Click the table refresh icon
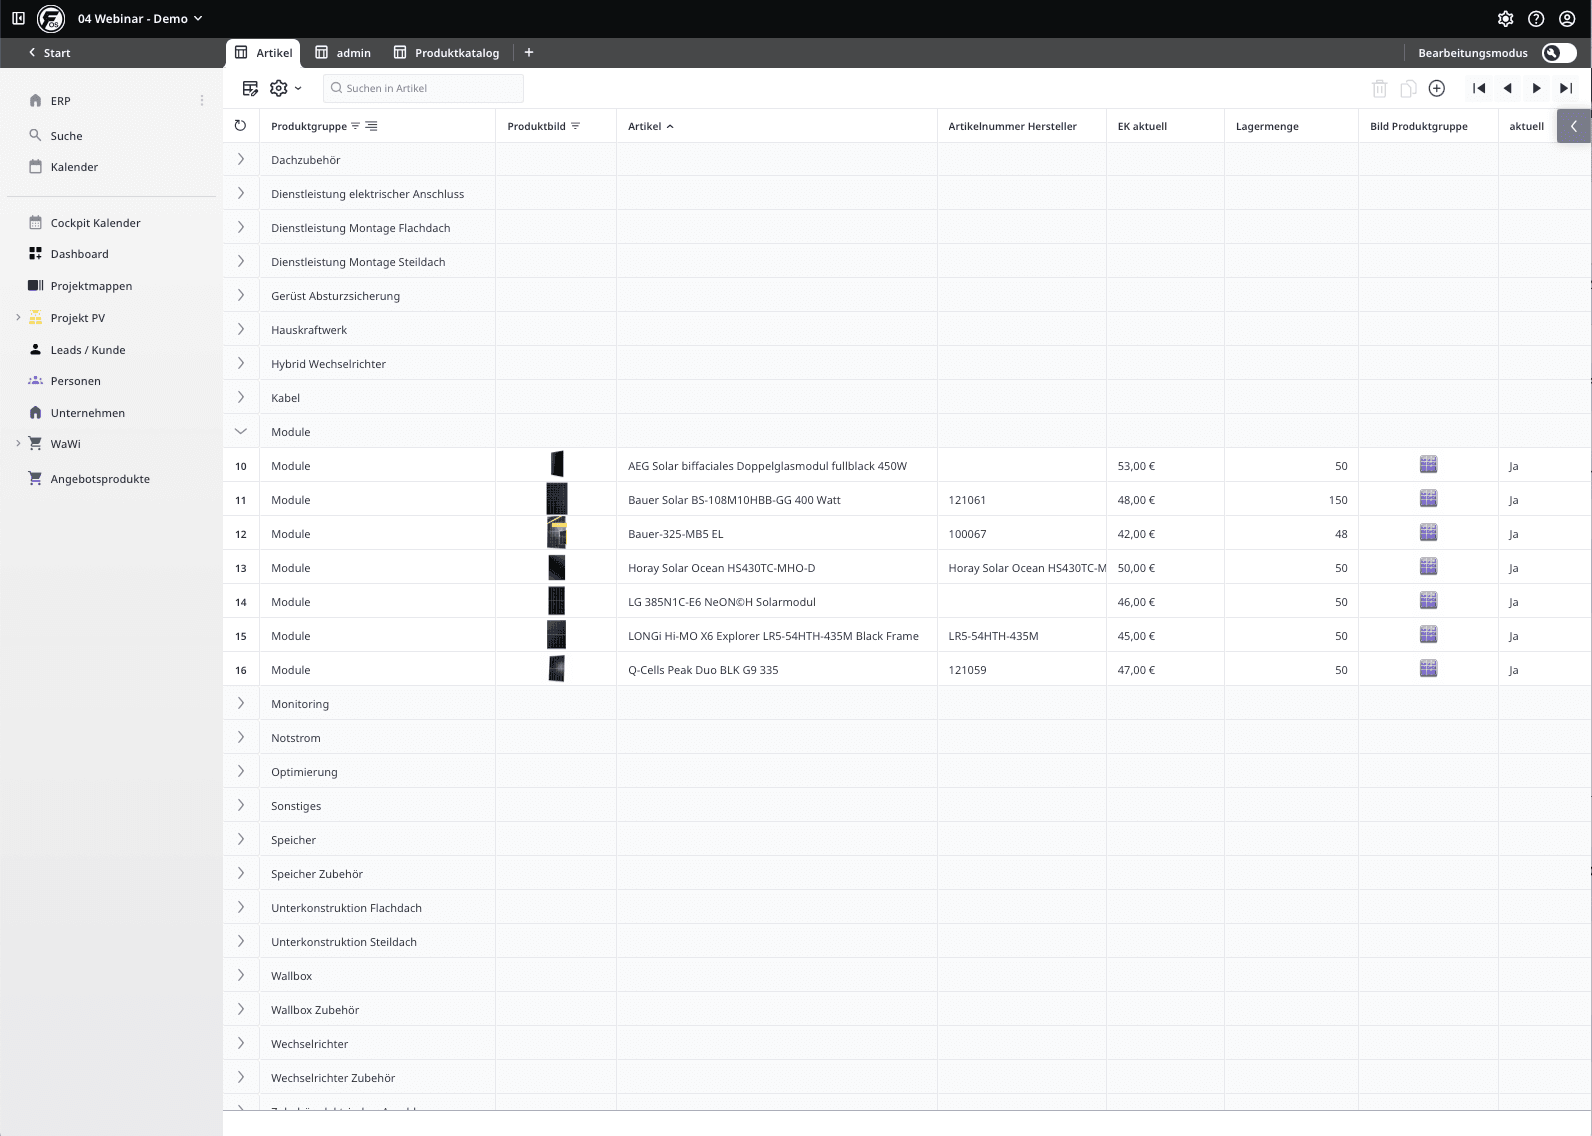 point(240,126)
